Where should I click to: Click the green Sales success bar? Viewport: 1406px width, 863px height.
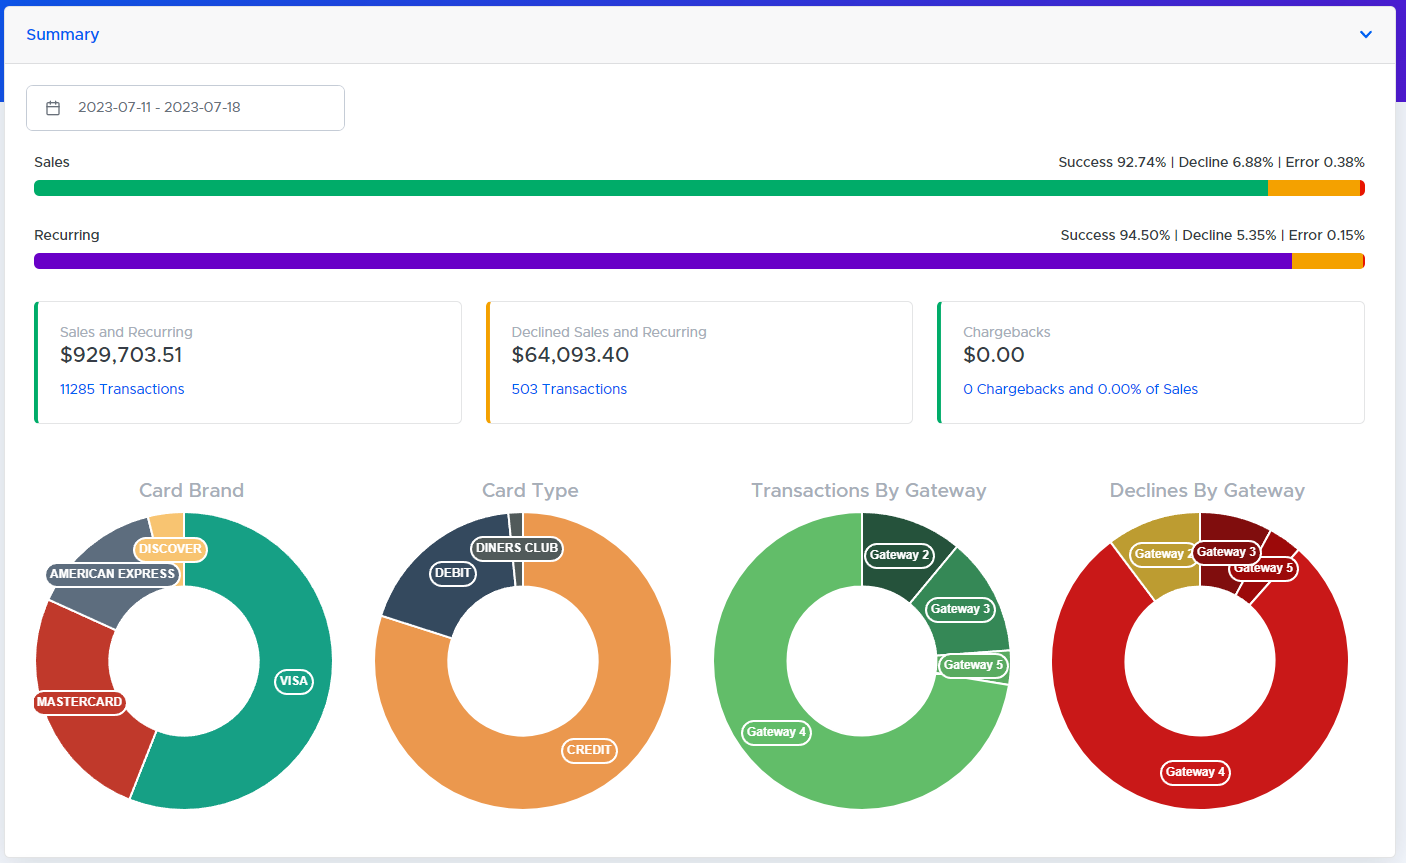pos(650,188)
